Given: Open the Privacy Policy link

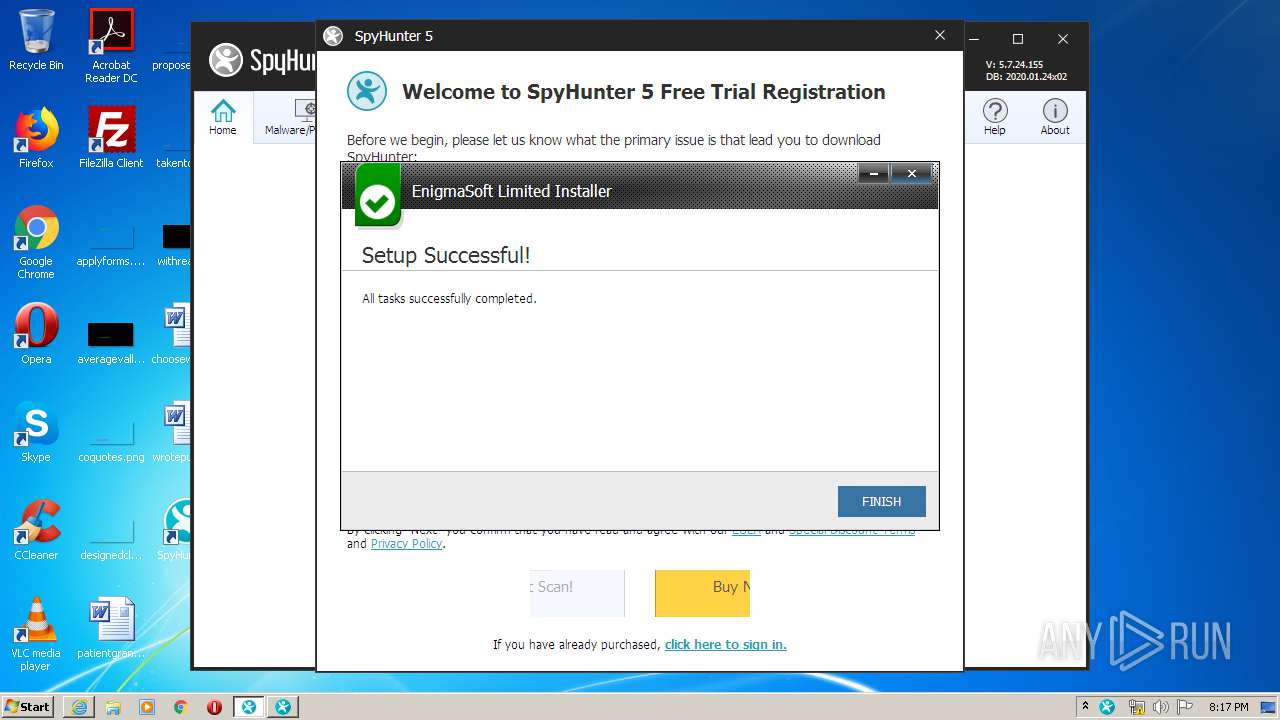Looking at the screenshot, I should pos(406,544).
